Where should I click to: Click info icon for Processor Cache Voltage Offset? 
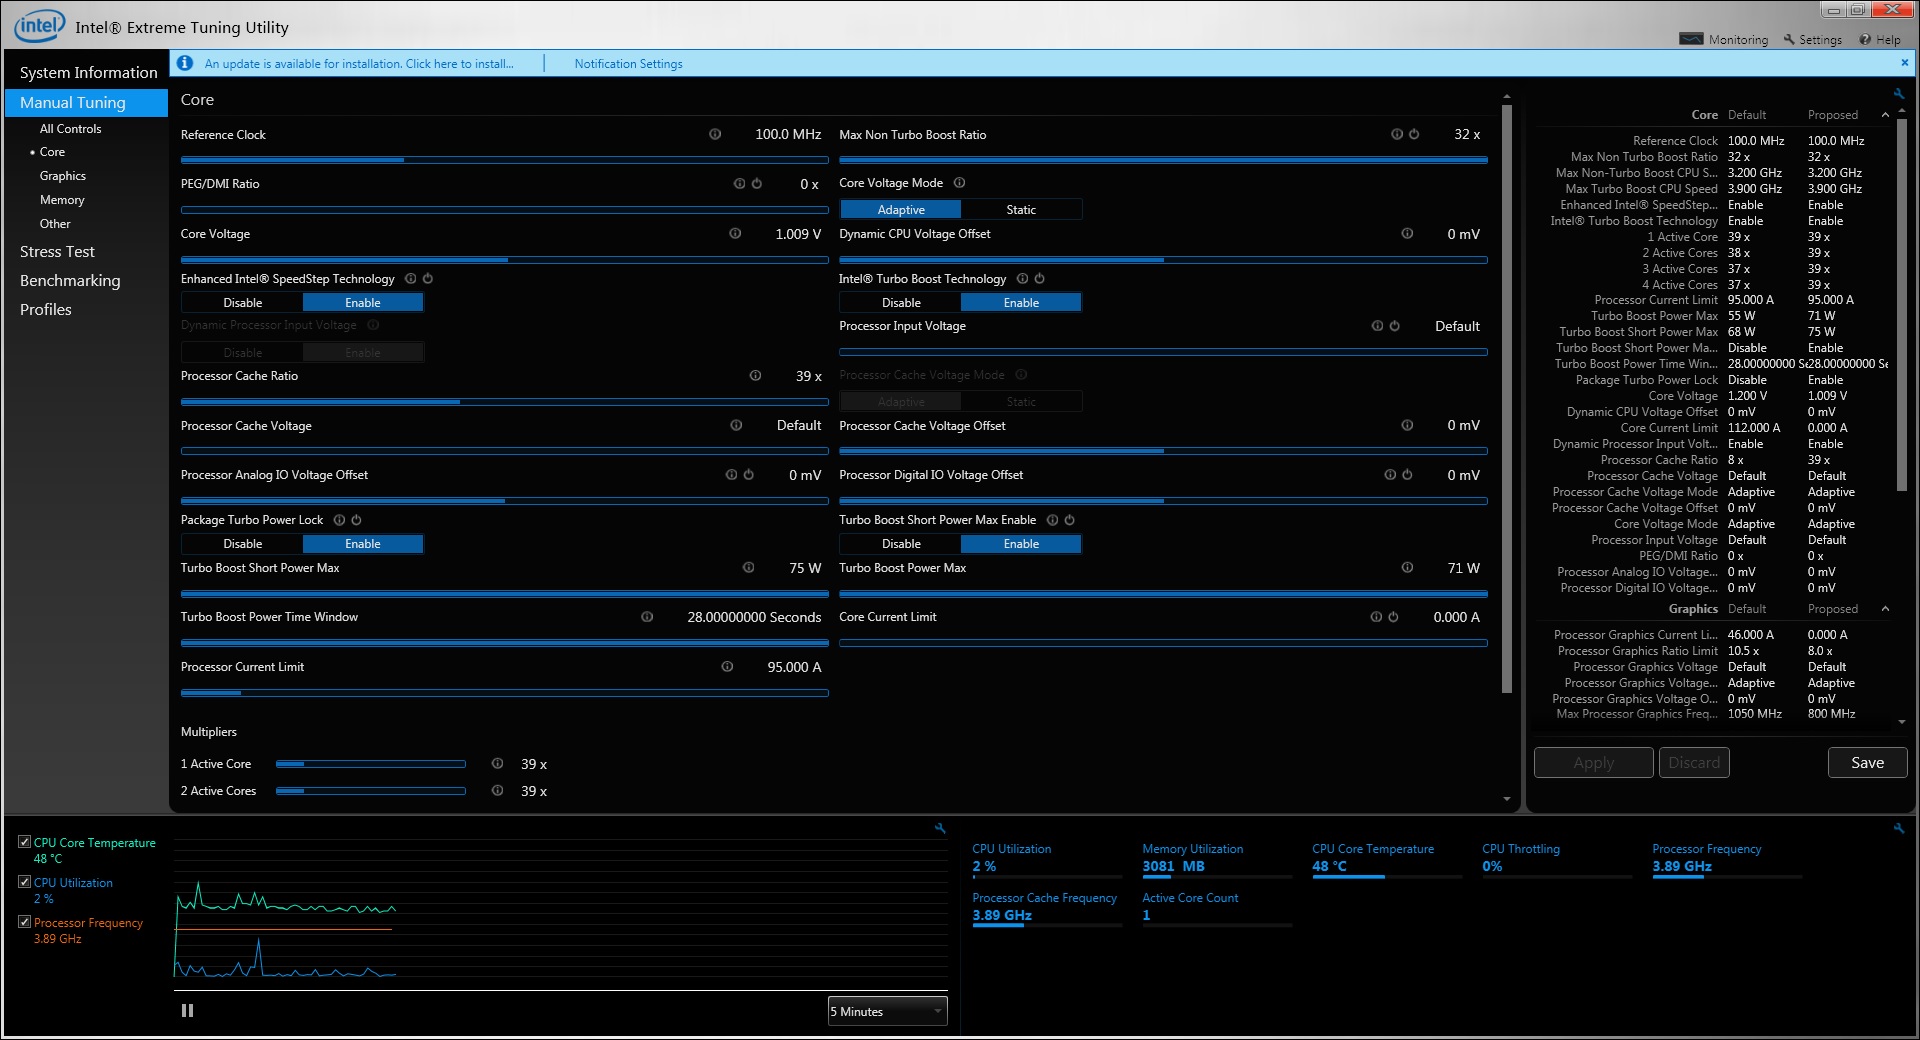click(x=1407, y=425)
